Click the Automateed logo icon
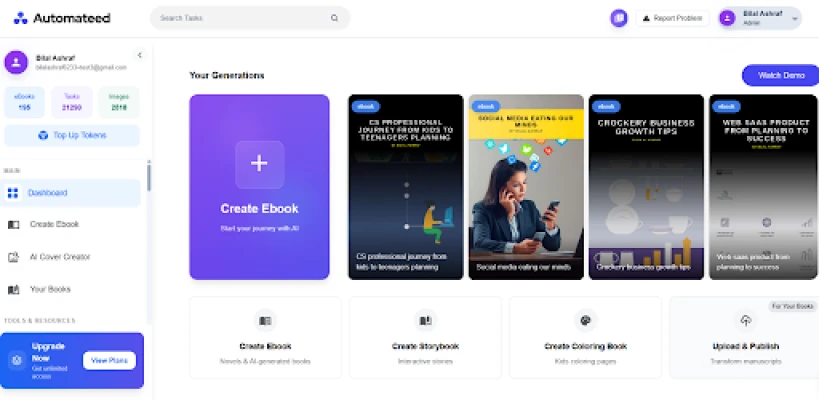This screenshot has width=819, height=400. tap(20, 18)
